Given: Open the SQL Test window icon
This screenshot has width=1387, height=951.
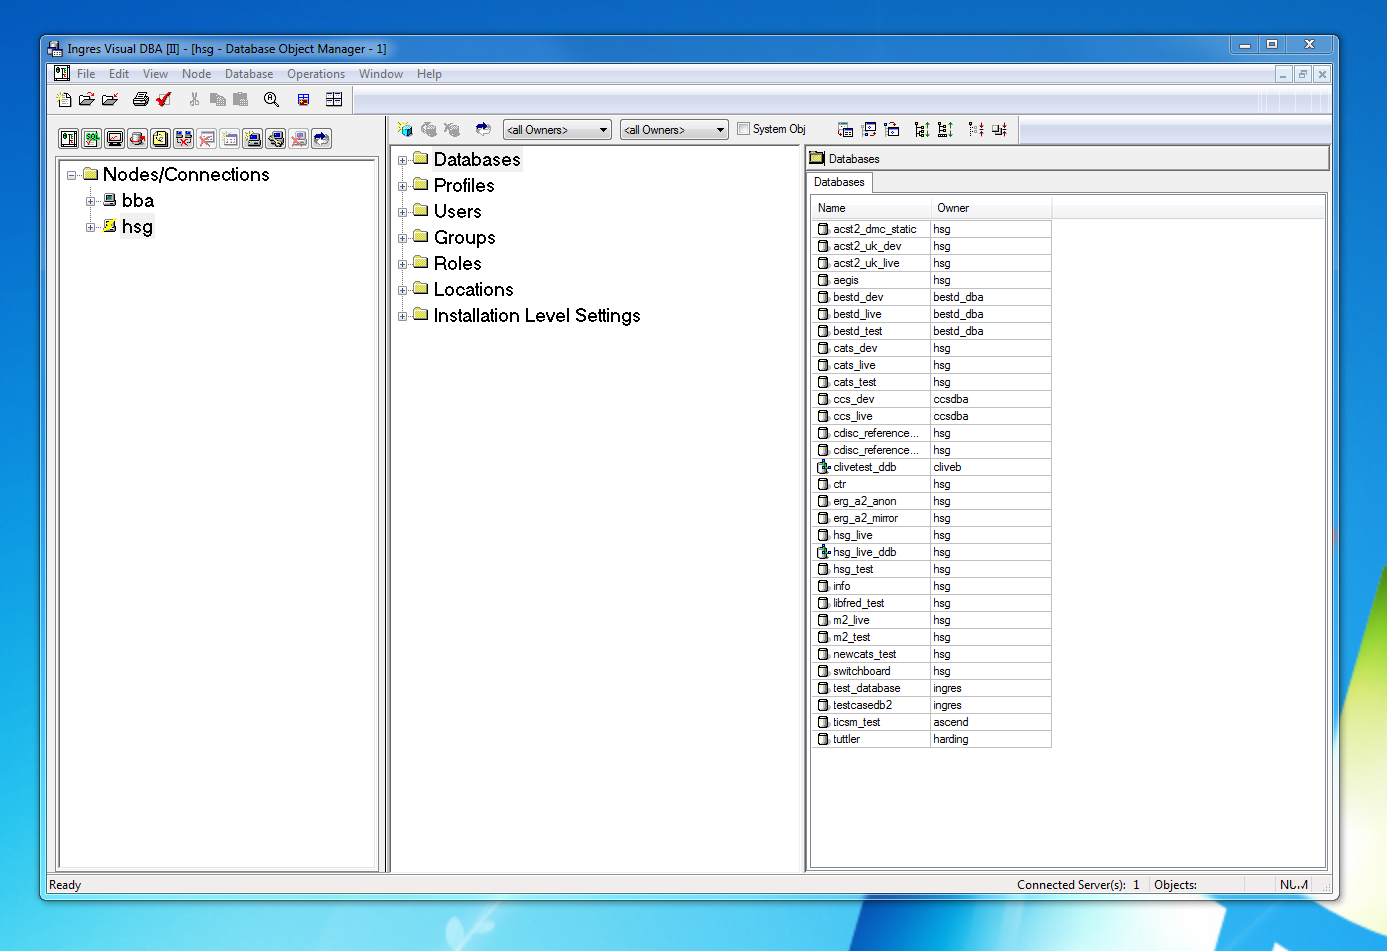Looking at the screenshot, I should (92, 139).
